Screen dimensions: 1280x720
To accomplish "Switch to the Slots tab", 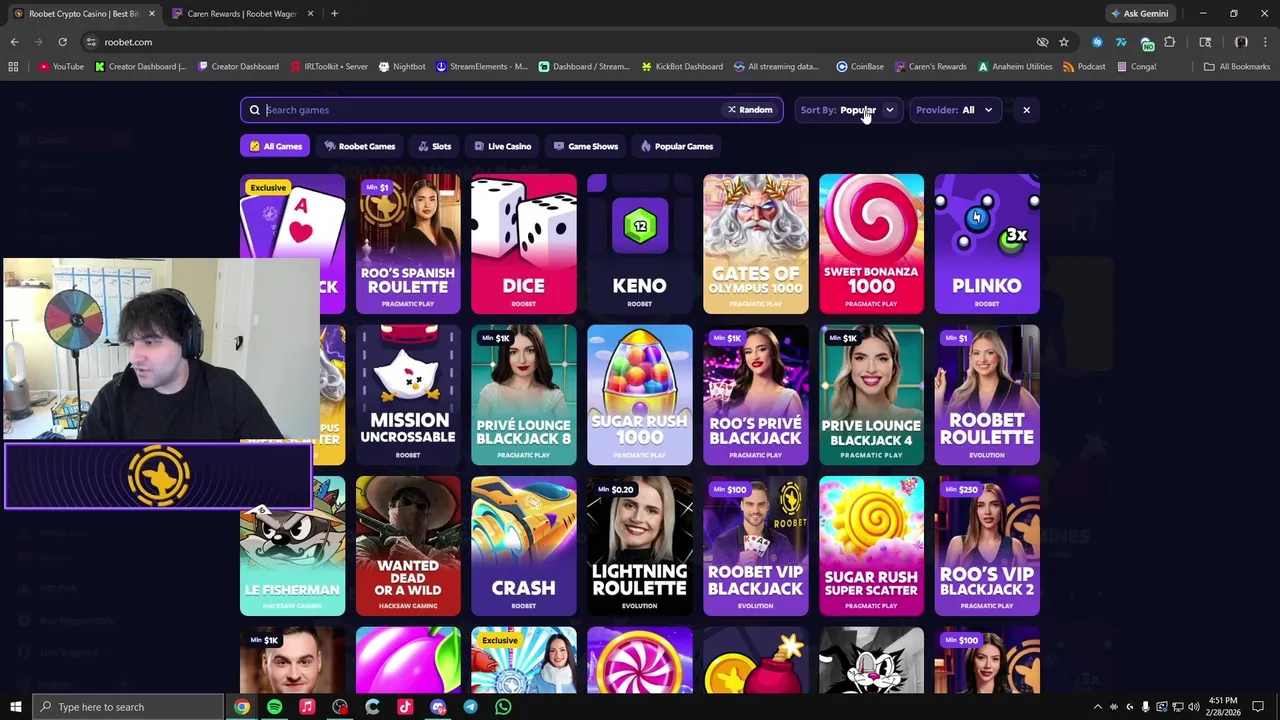I will (435, 146).
